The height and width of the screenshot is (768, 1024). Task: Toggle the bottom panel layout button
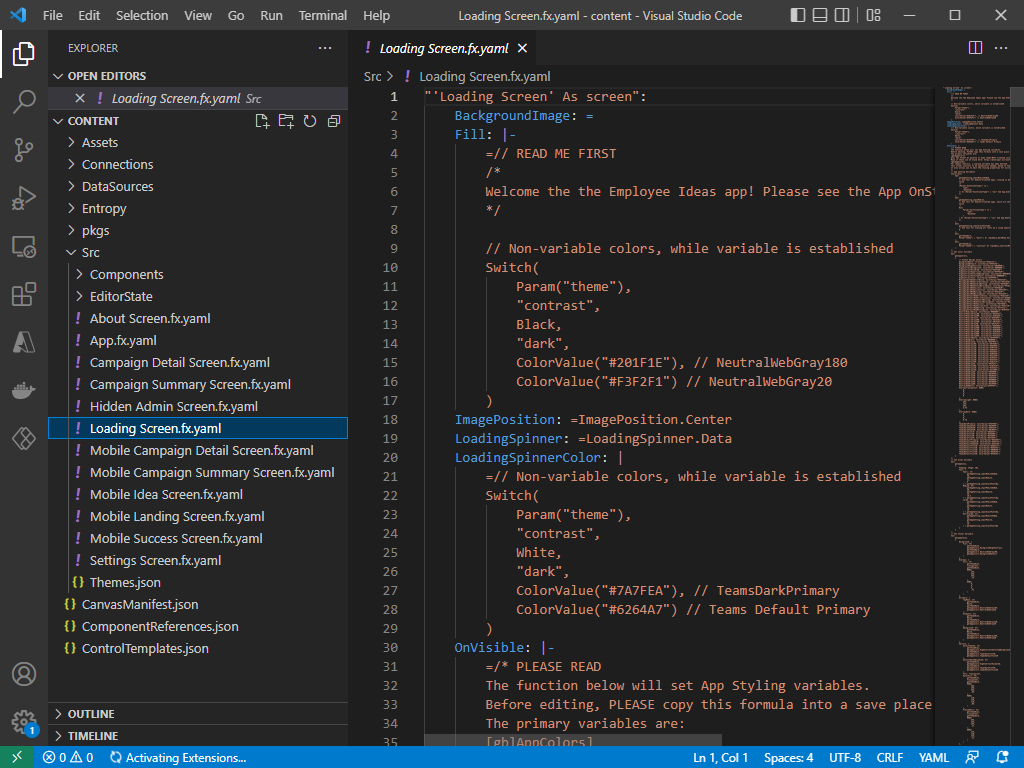coord(821,15)
